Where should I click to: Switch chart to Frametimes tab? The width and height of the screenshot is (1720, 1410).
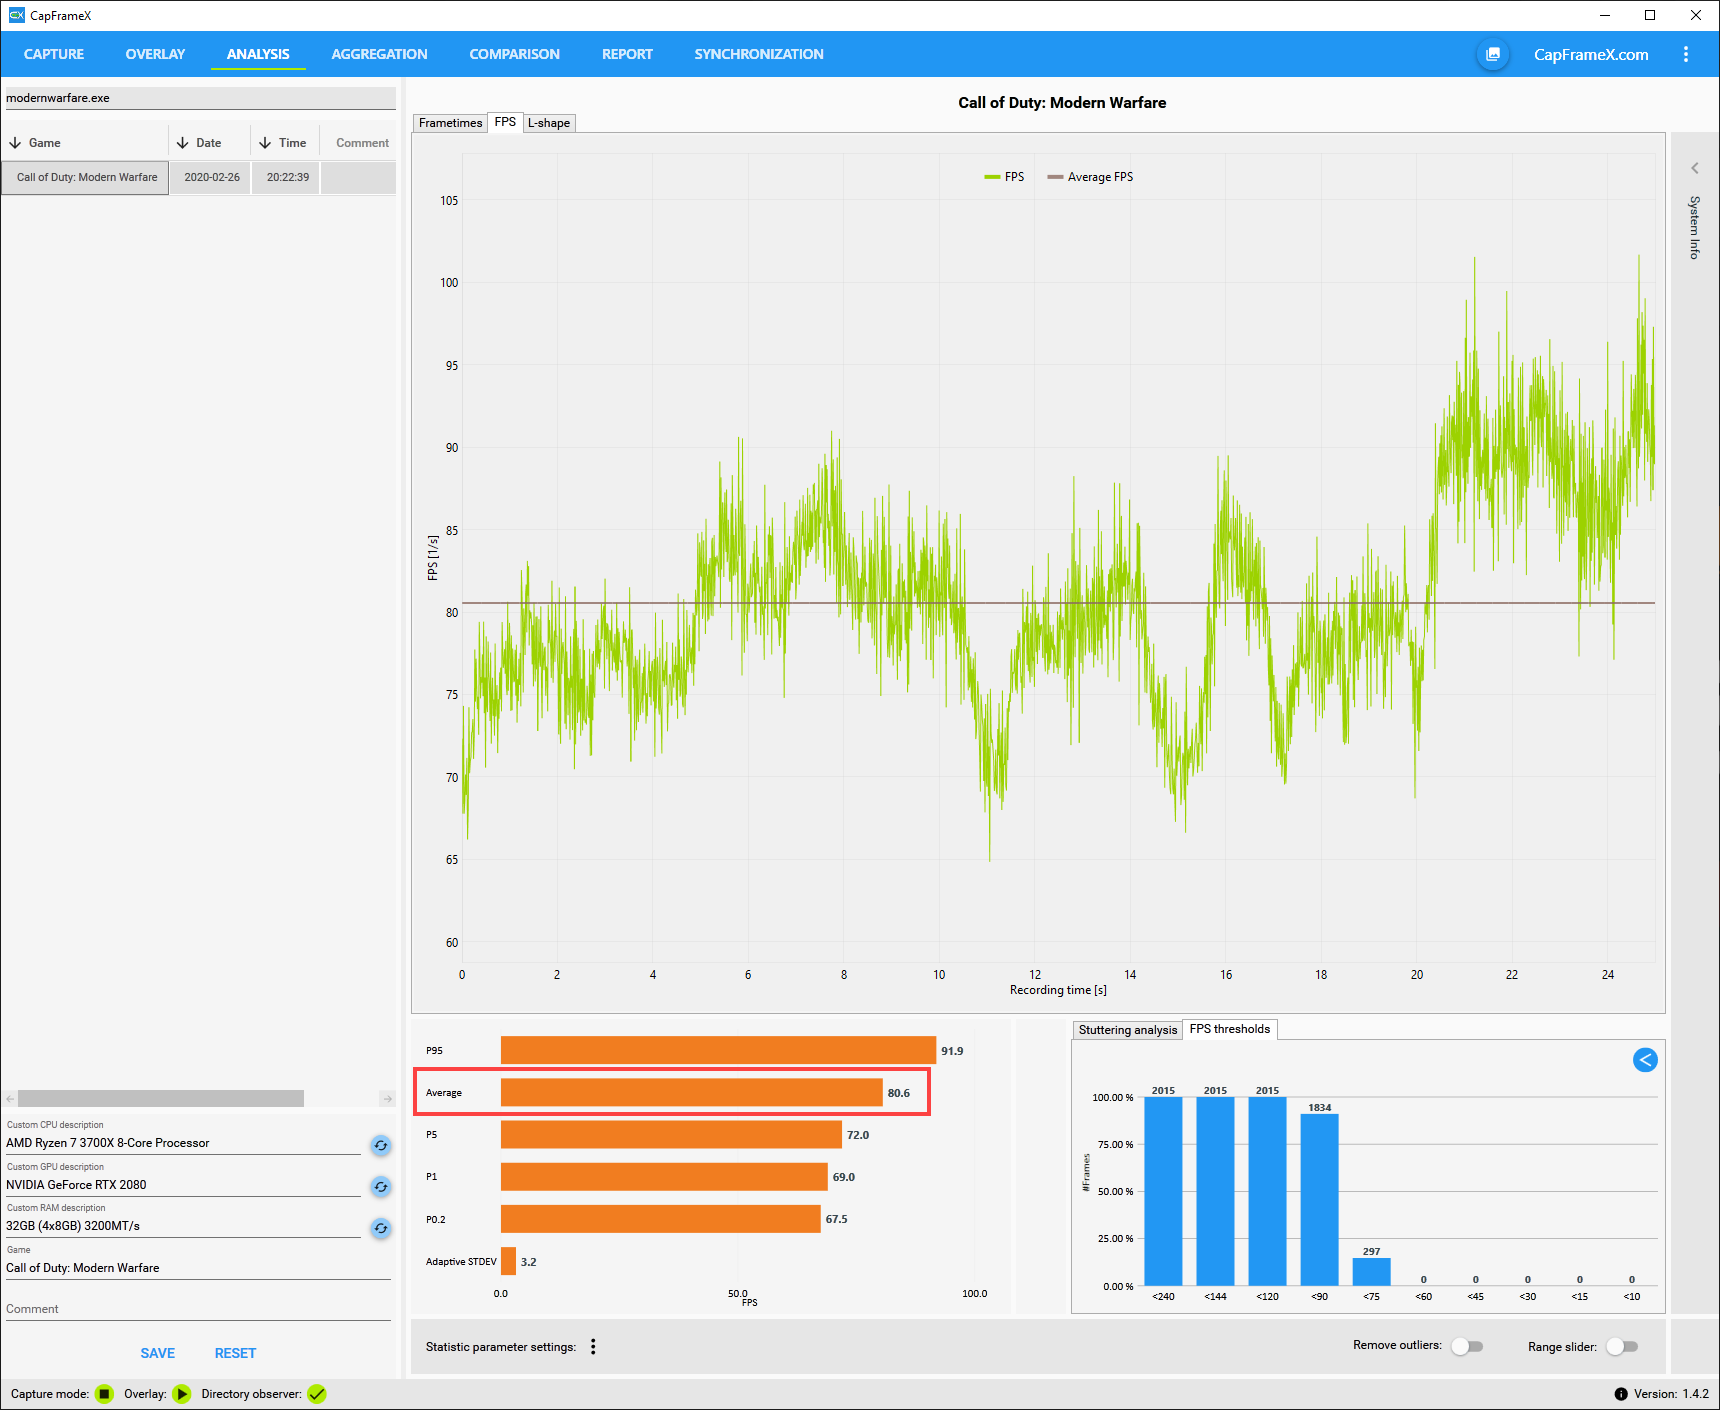pyautogui.click(x=450, y=123)
